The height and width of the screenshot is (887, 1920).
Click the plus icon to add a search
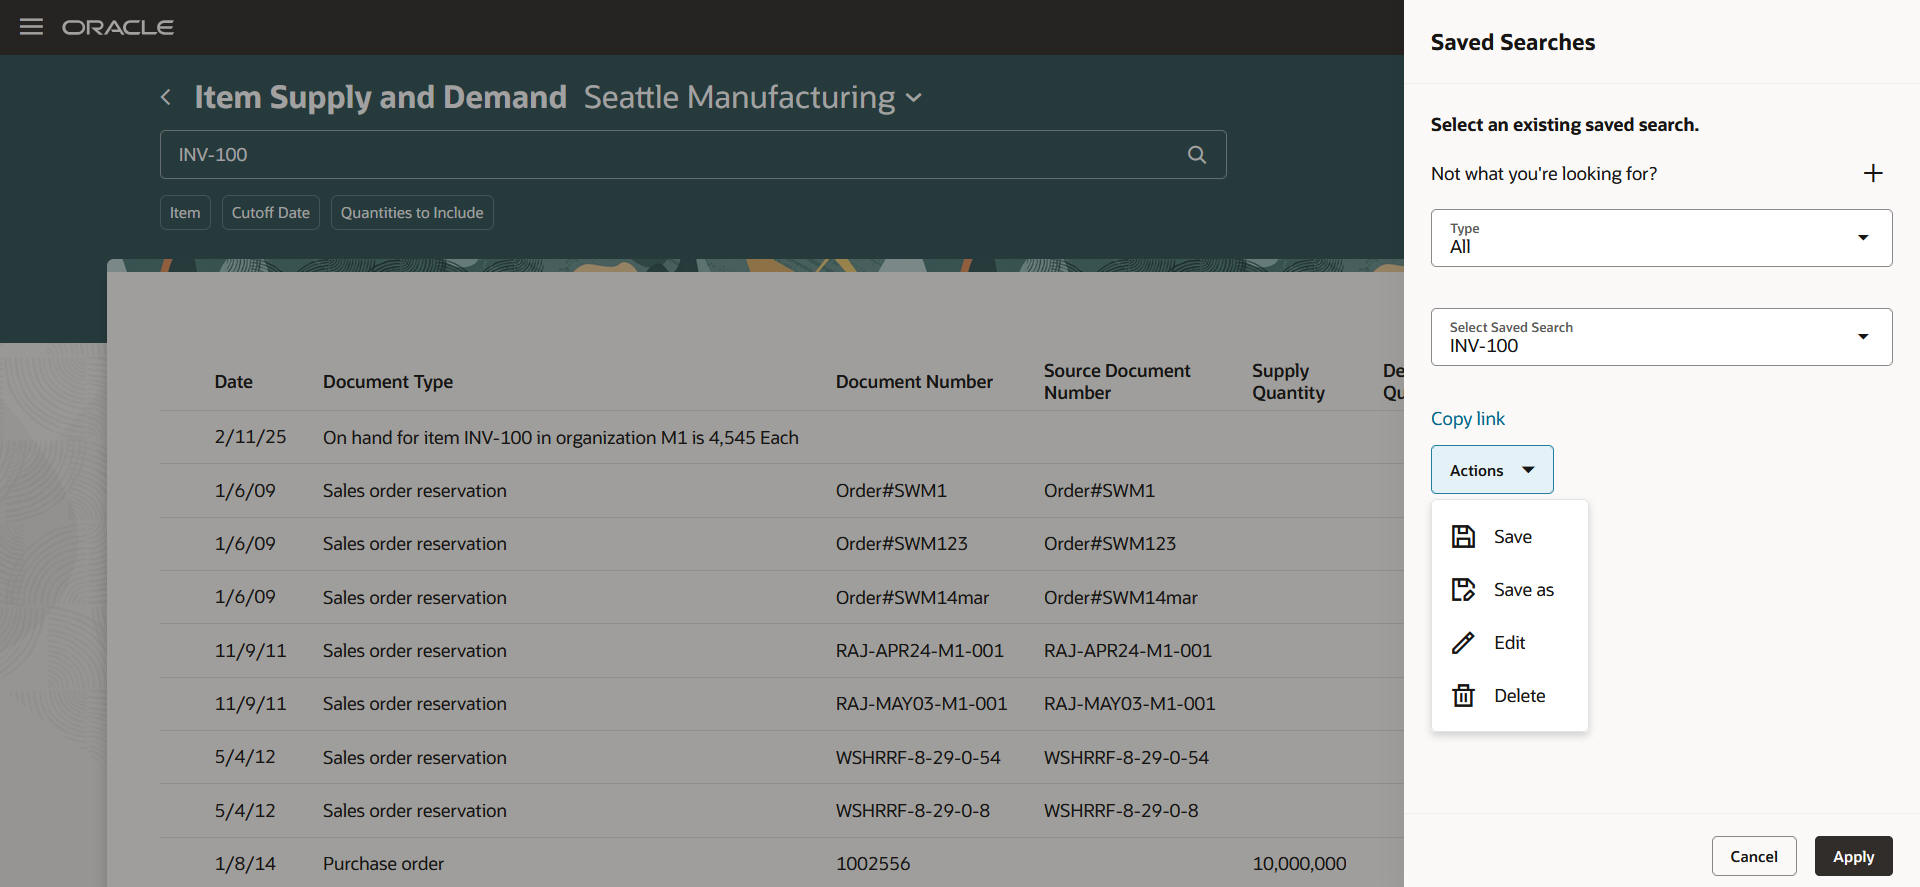[1873, 173]
